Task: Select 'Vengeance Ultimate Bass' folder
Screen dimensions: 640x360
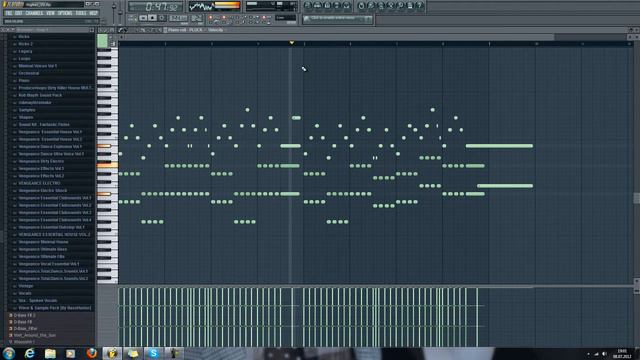Action: tap(42, 249)
